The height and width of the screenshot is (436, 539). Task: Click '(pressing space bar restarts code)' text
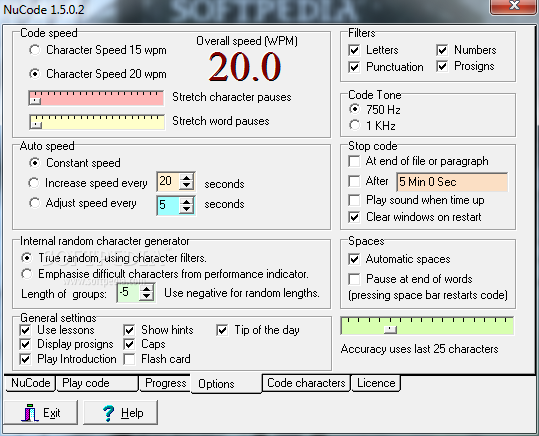(x=428, y=295)
